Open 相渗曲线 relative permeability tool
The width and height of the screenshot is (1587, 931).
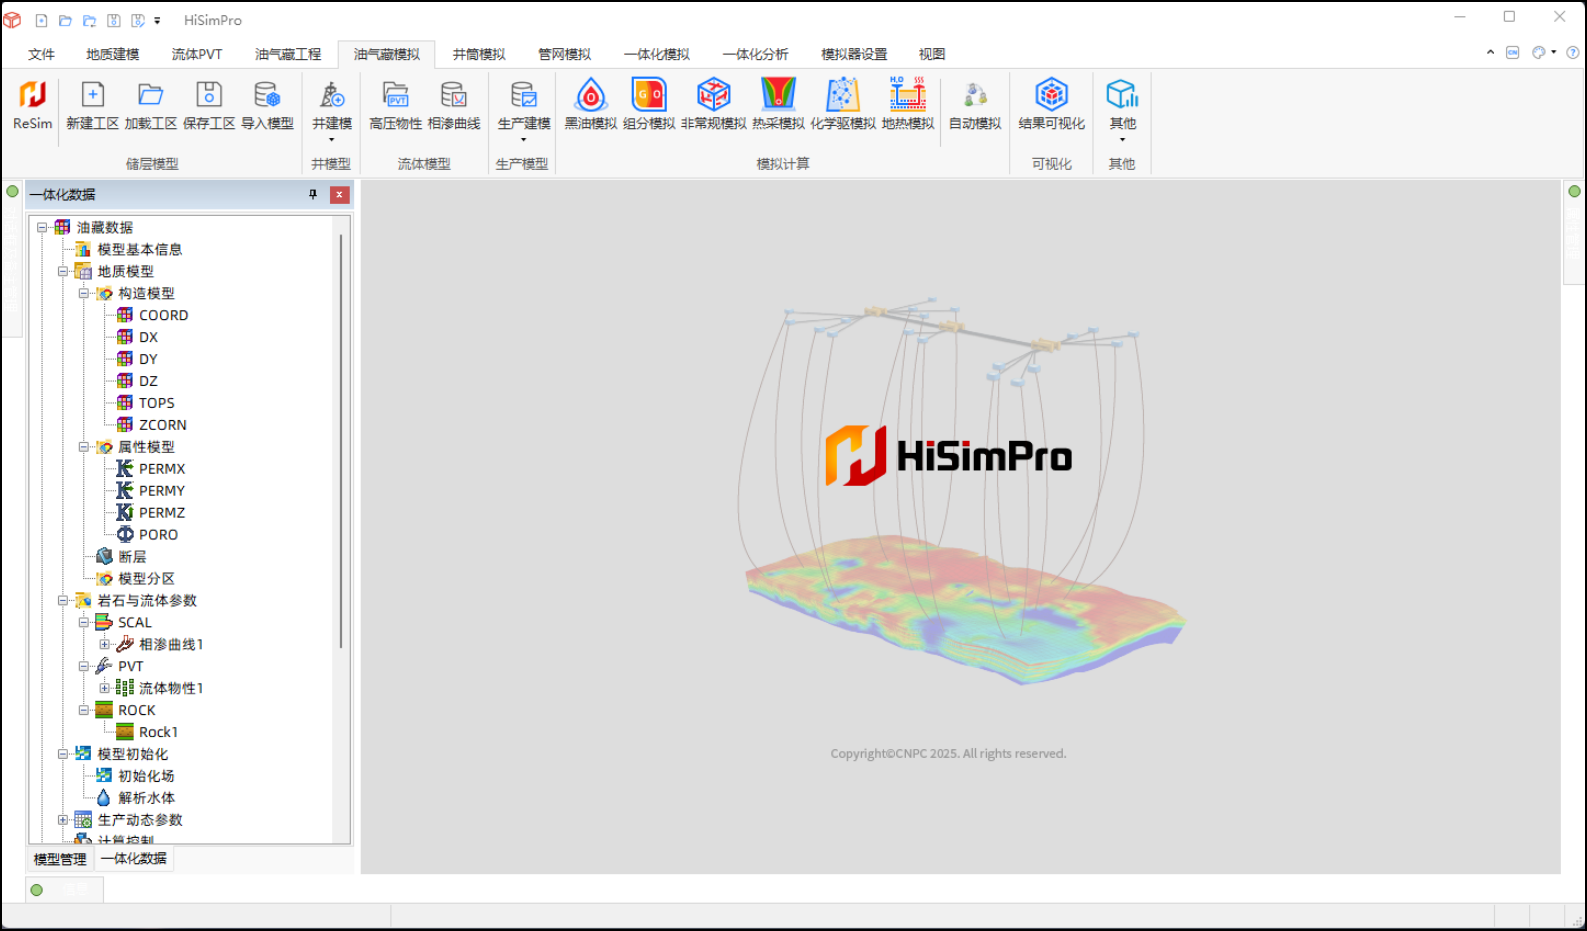tap(454, 105)
